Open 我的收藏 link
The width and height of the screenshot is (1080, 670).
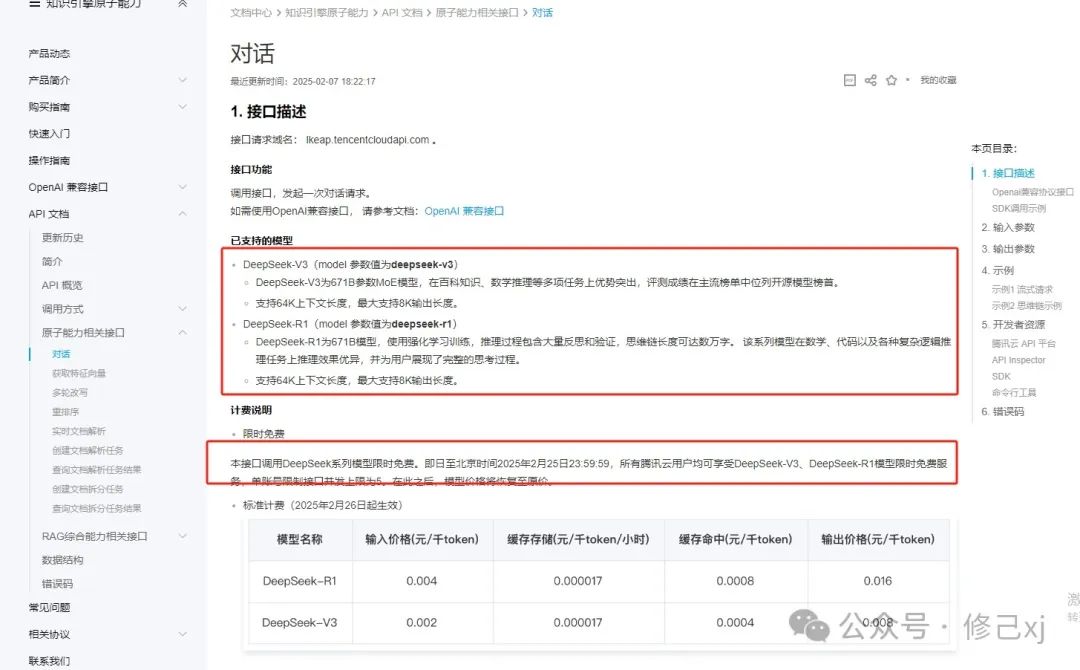(938, 81)
